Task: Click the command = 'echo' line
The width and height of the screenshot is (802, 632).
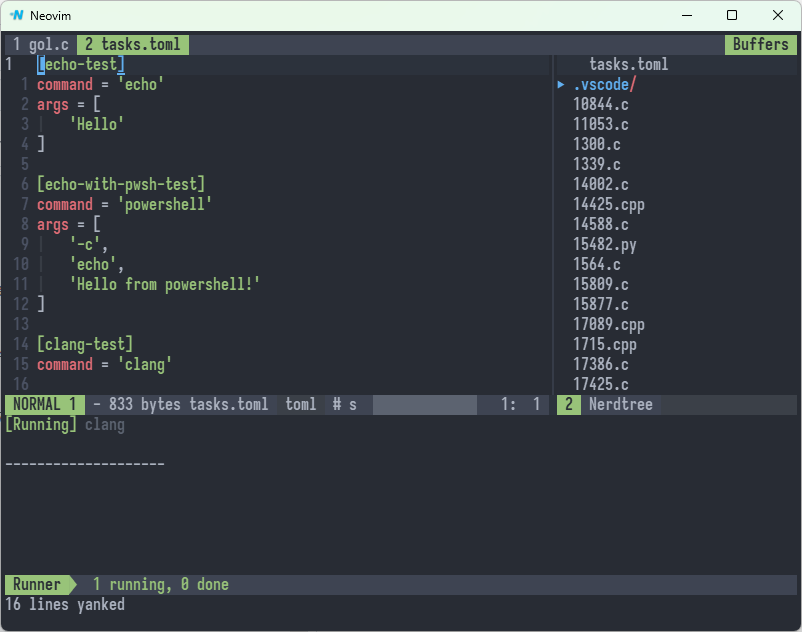Action: 100,84
